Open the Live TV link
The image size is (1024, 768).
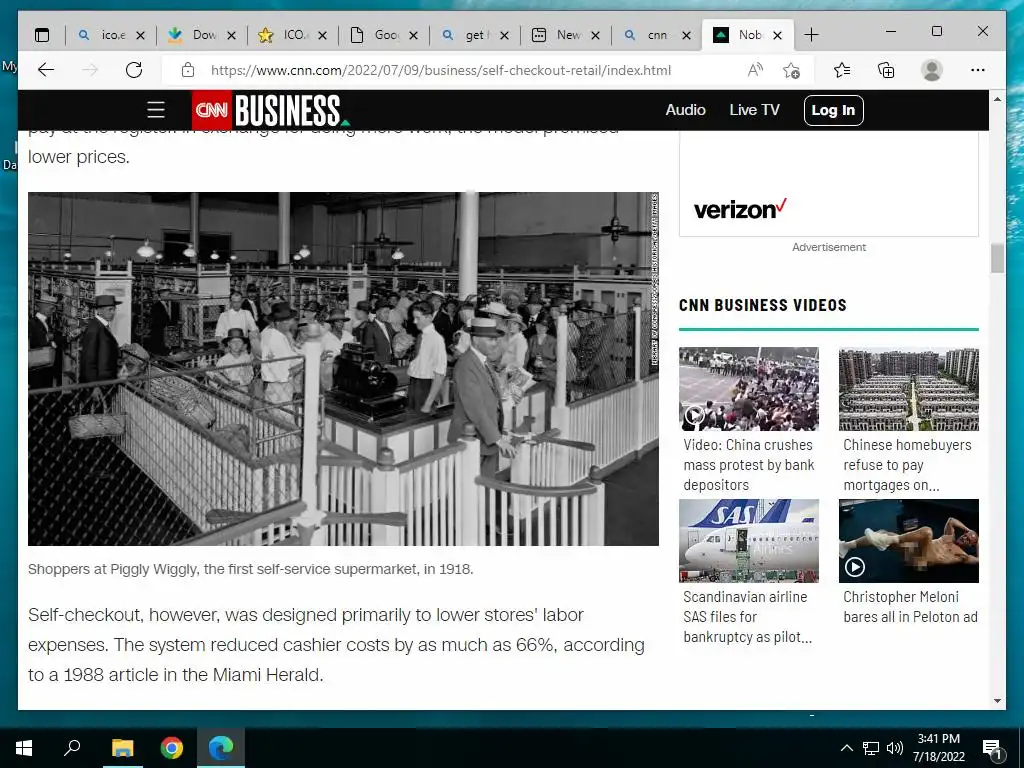pyautogui.click(x=754, y=110)
